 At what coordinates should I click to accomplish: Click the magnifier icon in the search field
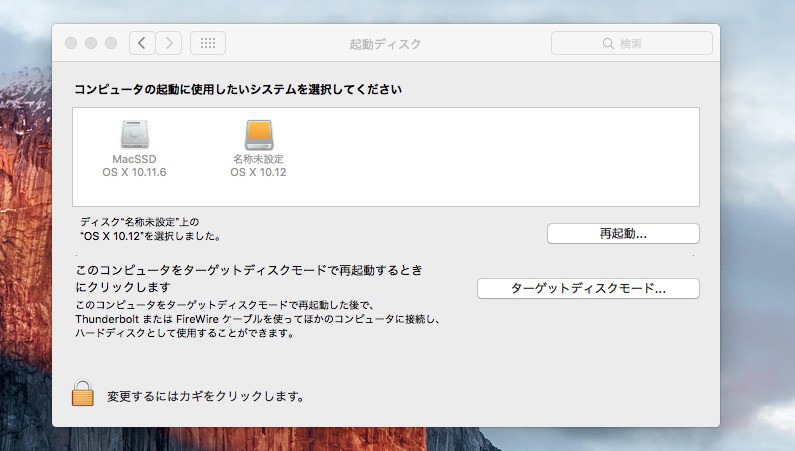coord(608,44)
